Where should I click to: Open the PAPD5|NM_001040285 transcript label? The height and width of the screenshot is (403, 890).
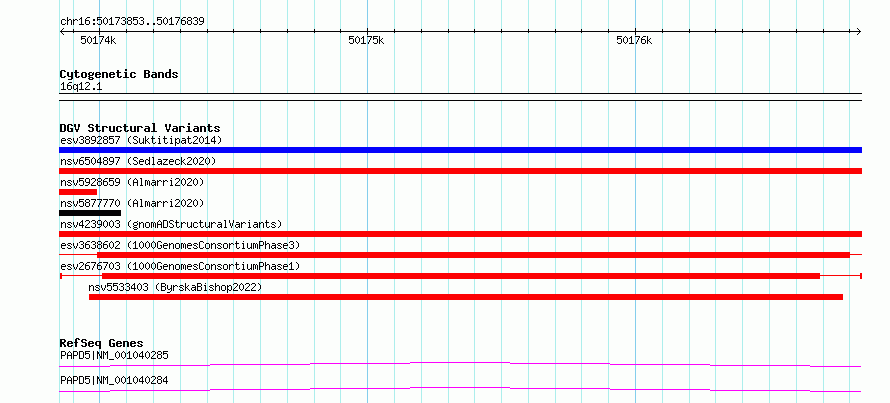pos(114,355)
